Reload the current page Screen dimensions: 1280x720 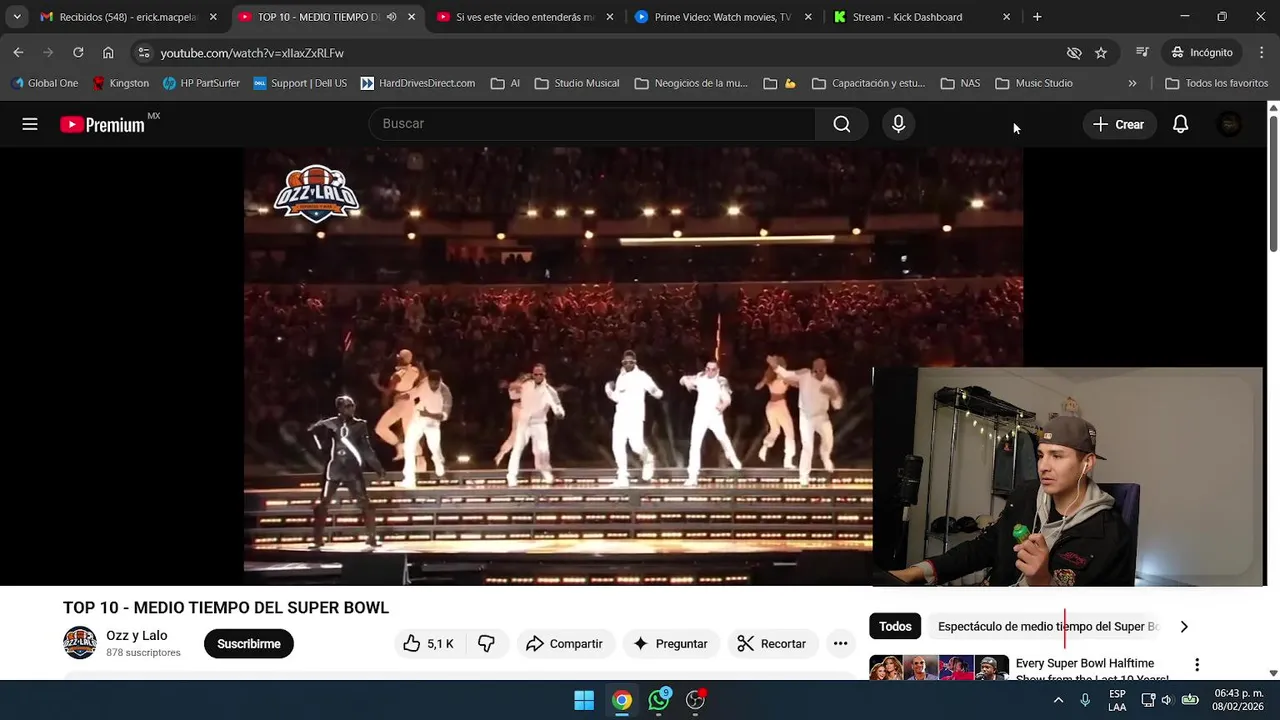point(78,53)
